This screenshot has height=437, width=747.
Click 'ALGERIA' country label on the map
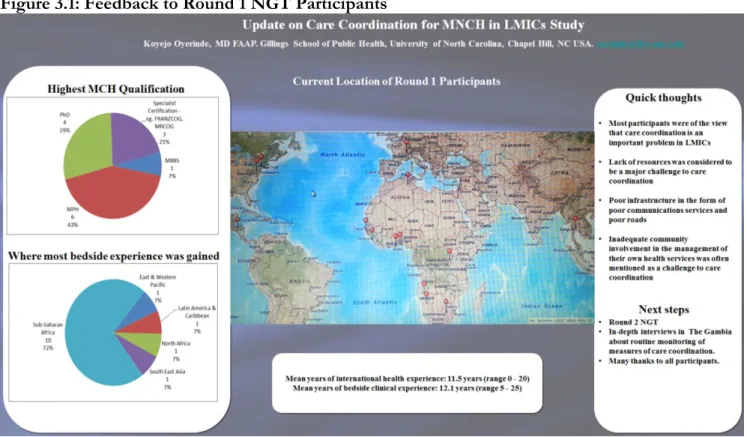pyautogui.click(x=400, y=197)
